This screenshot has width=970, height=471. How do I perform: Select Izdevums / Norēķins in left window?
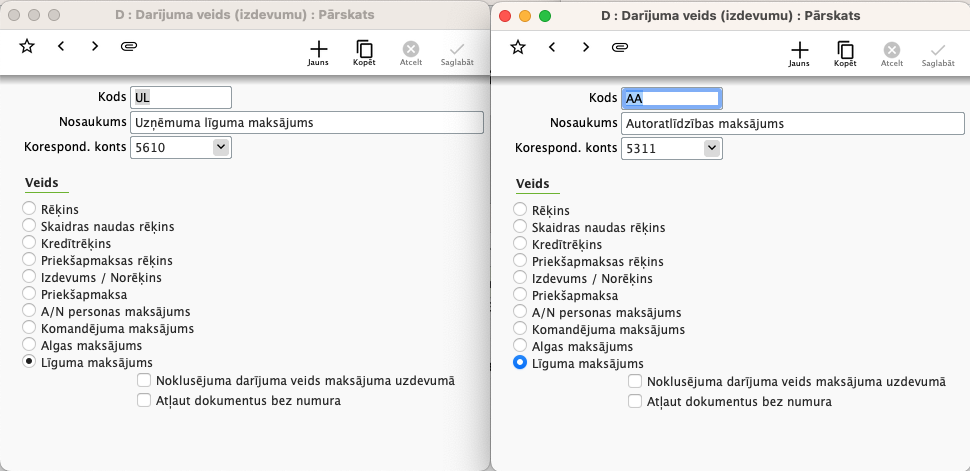point(28,275)
